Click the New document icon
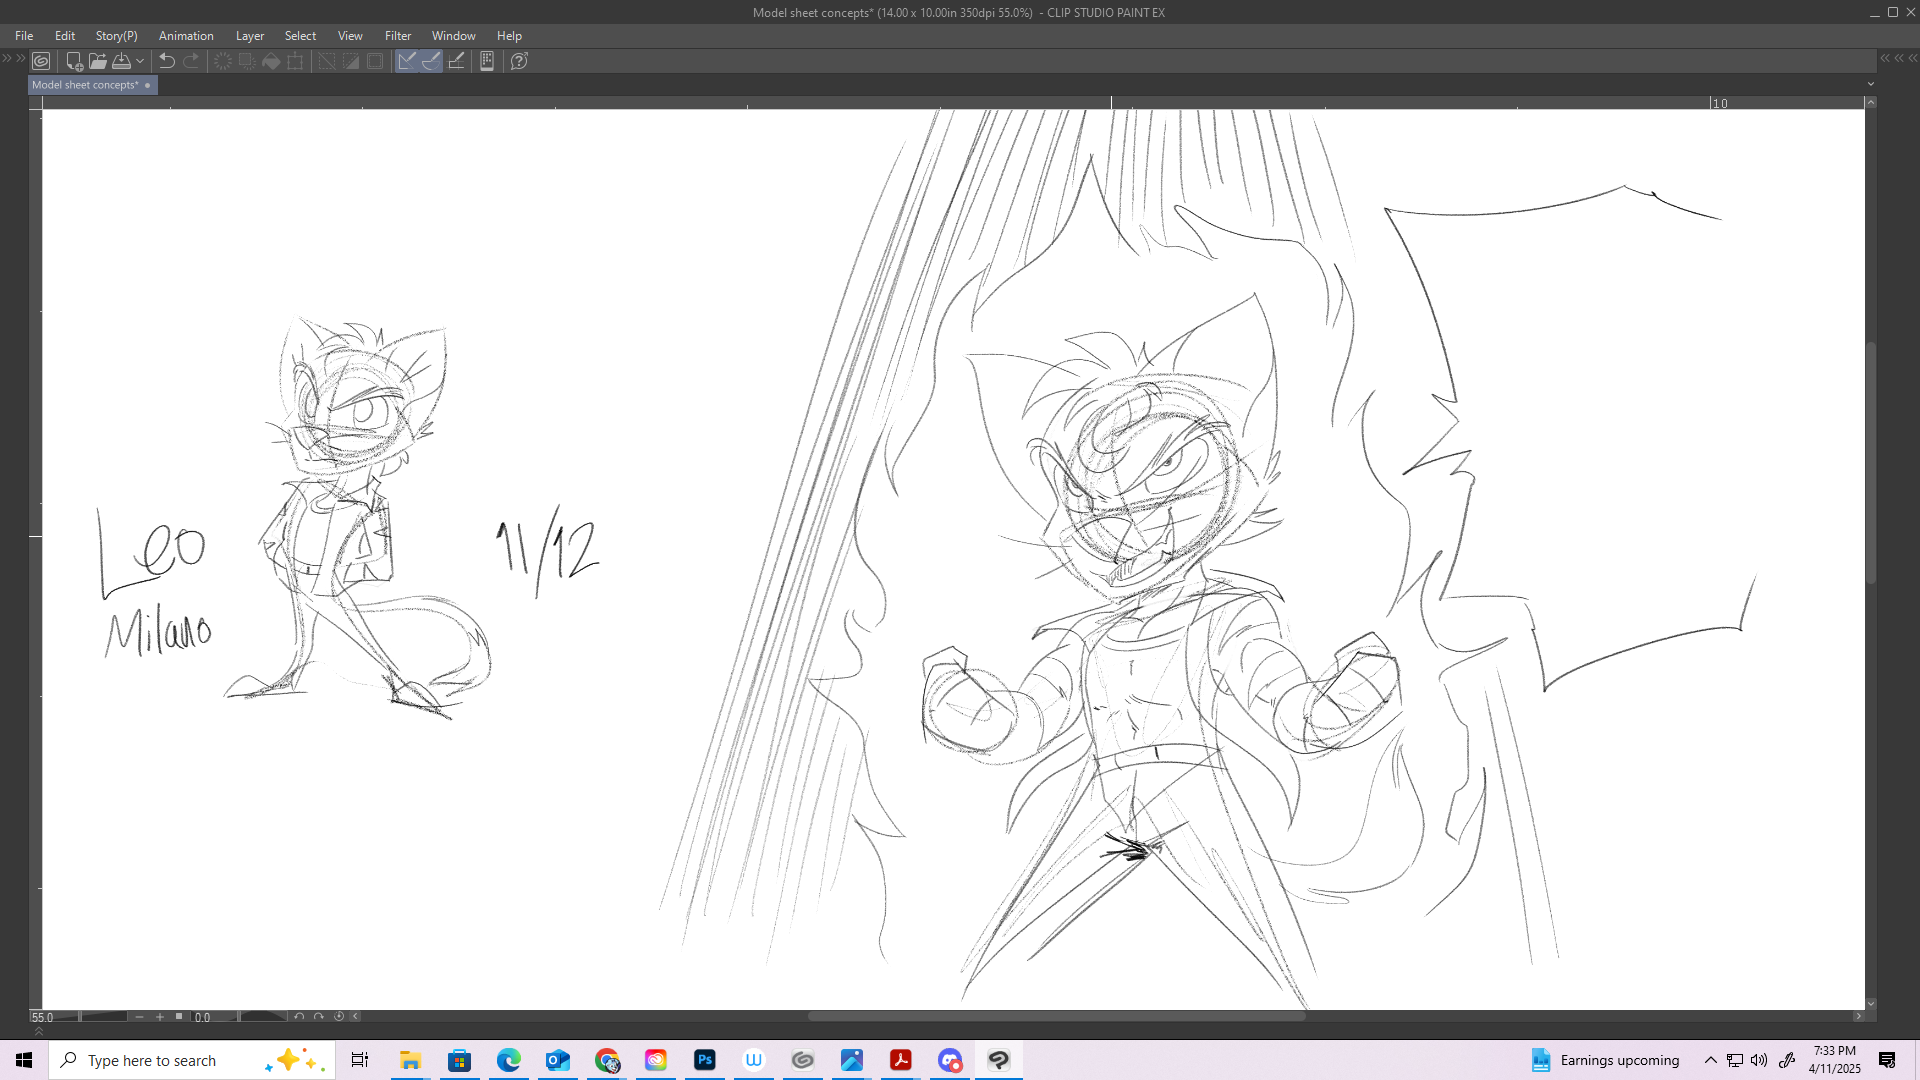Viewport: 1920px width, 1080px height. click(x=73, y=61)
